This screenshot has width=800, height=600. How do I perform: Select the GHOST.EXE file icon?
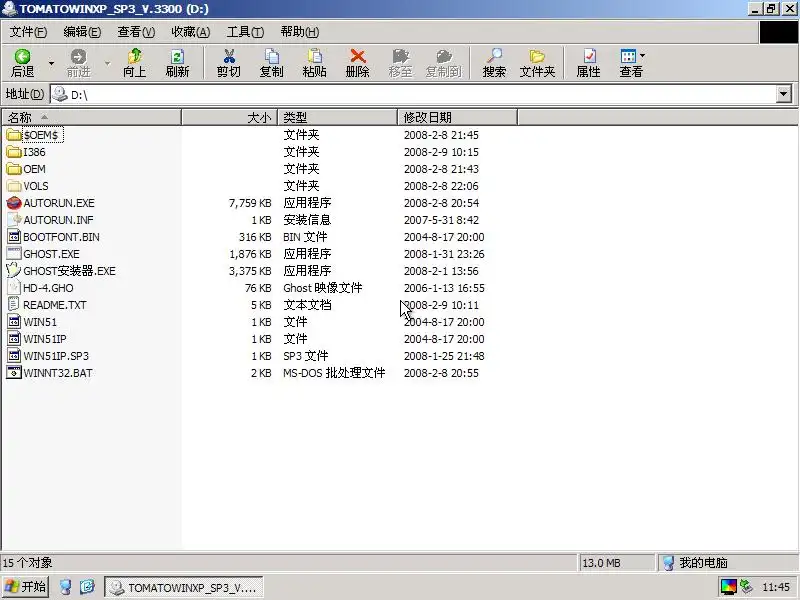(14, 254)
